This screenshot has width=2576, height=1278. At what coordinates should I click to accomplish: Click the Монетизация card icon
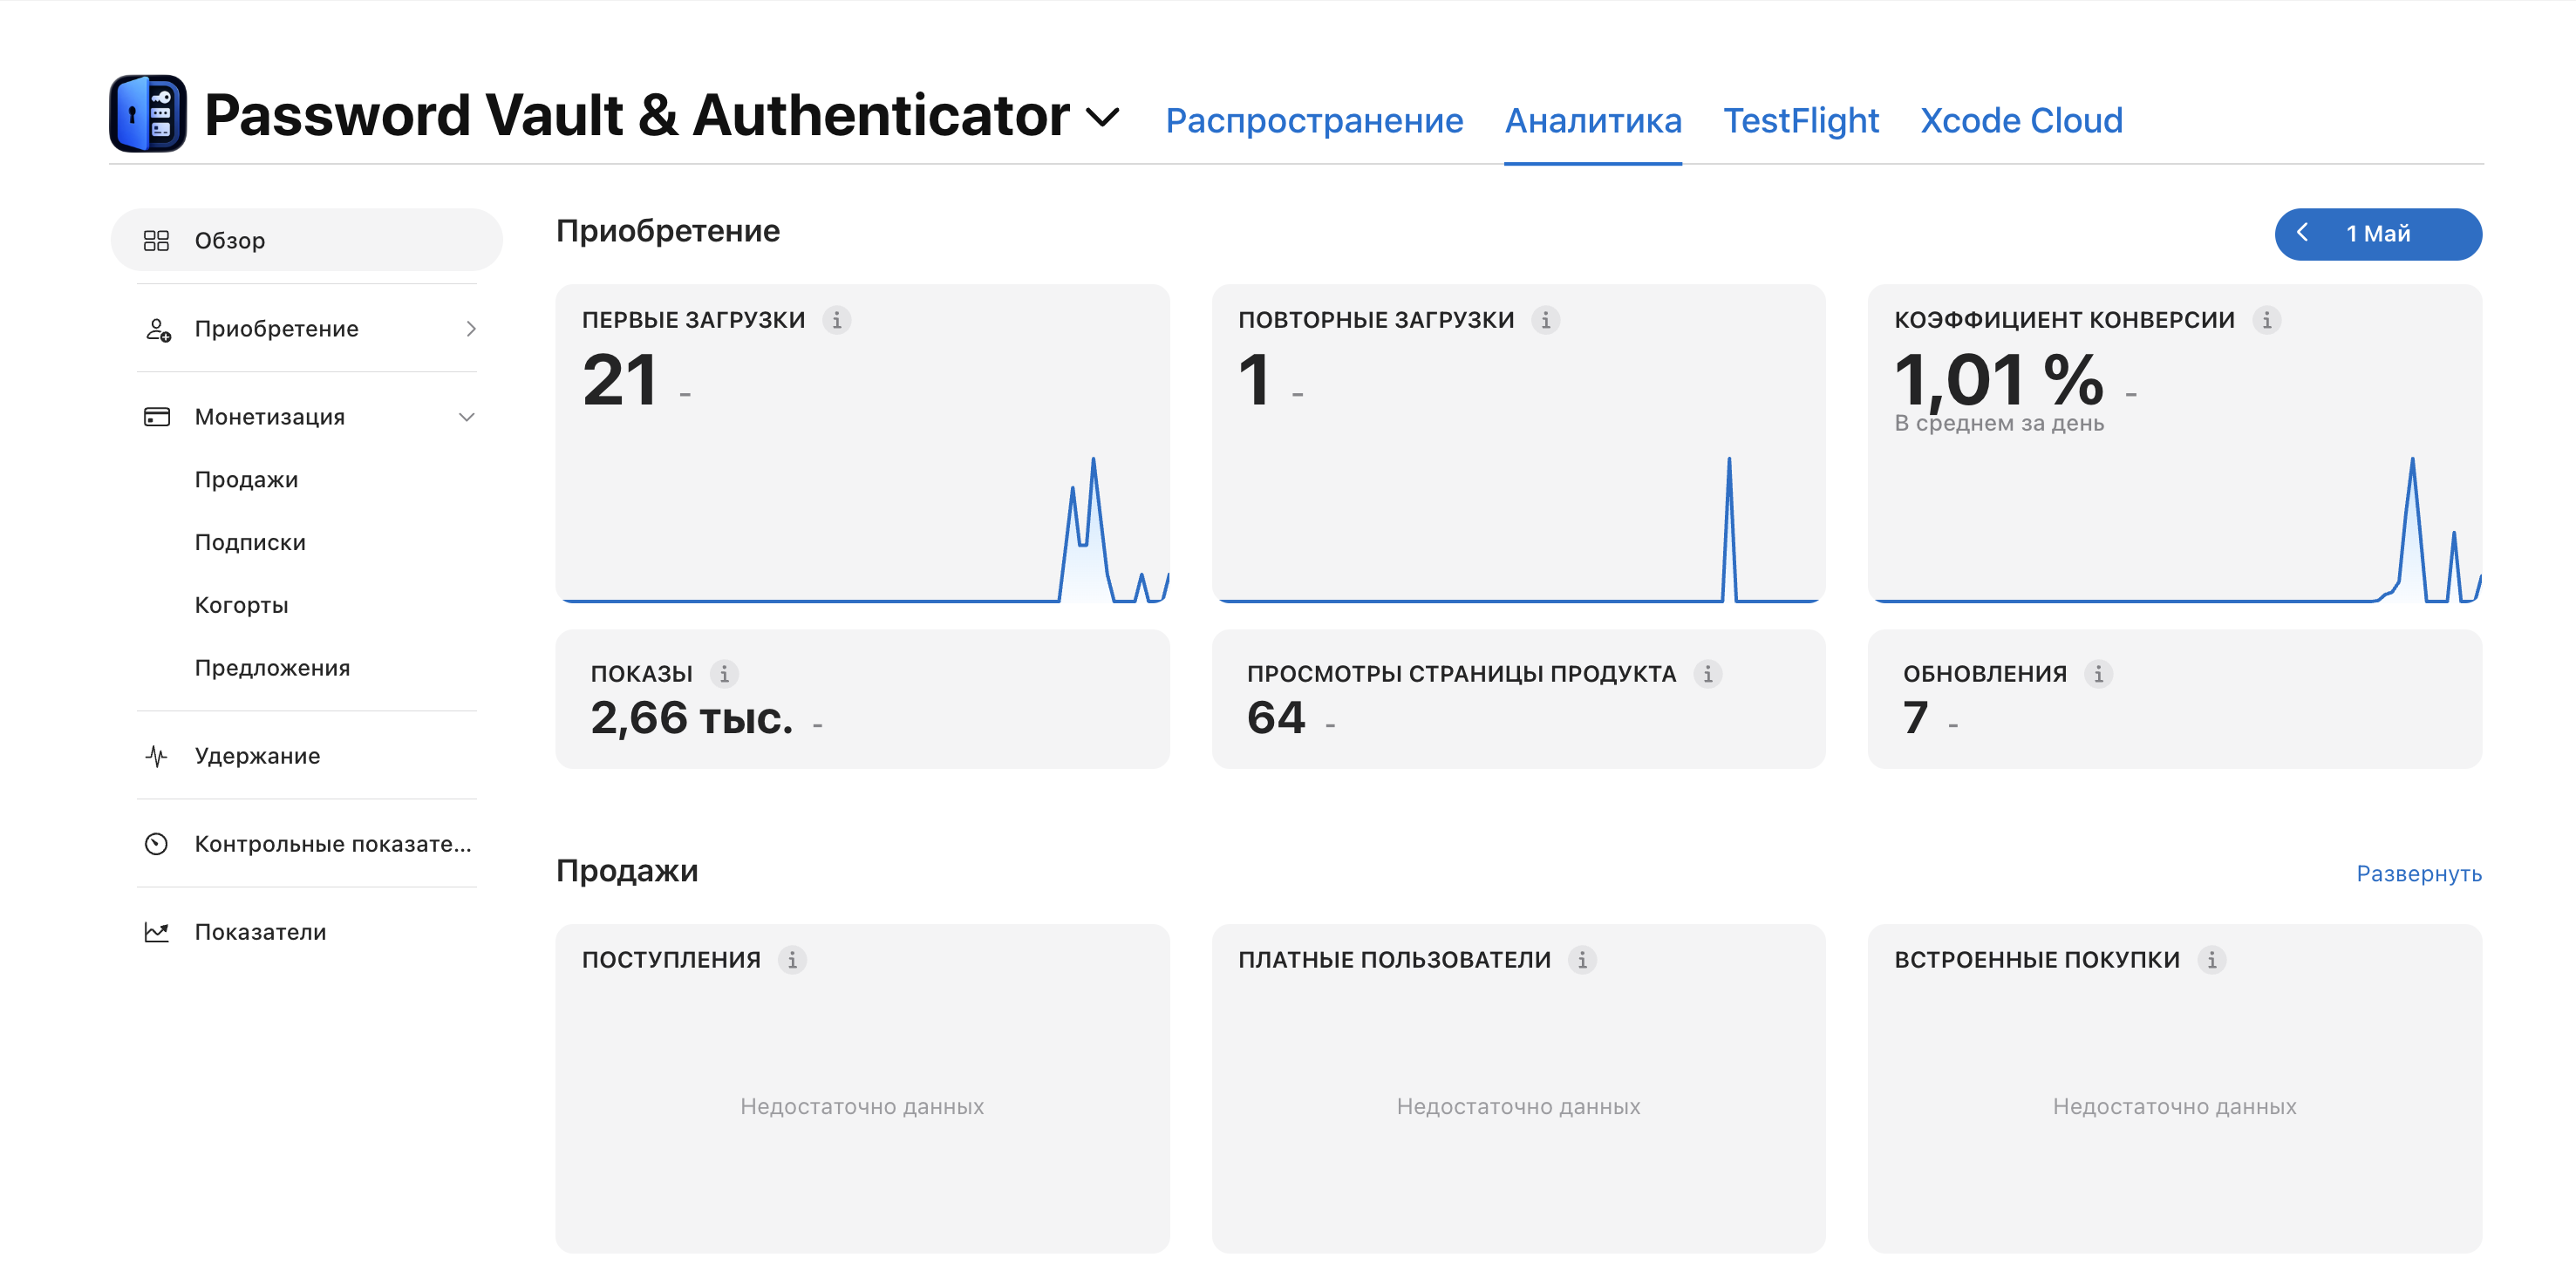point(157,416)
